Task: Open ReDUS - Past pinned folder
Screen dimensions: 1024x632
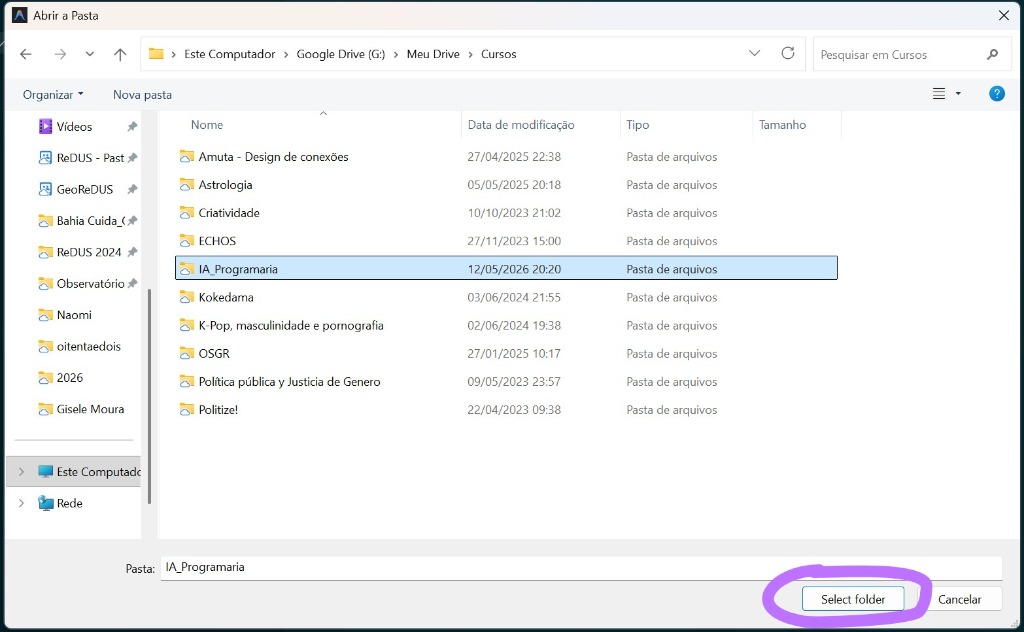Action: click(x=81, y=158)
